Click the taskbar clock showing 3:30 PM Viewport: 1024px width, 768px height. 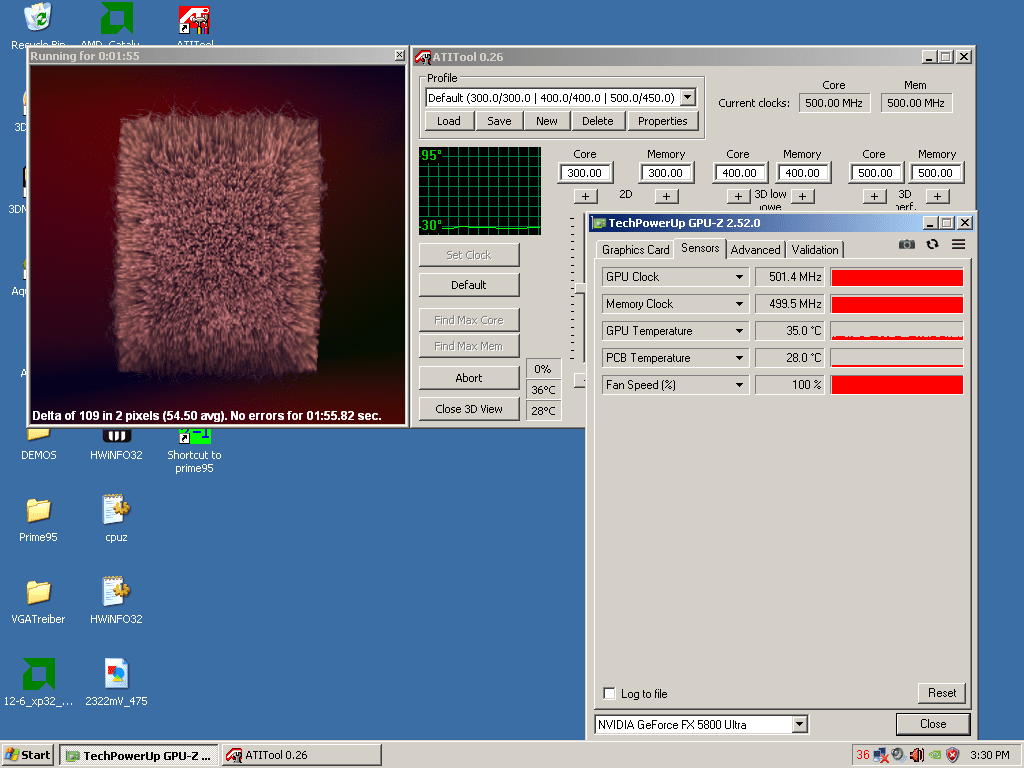989,755
